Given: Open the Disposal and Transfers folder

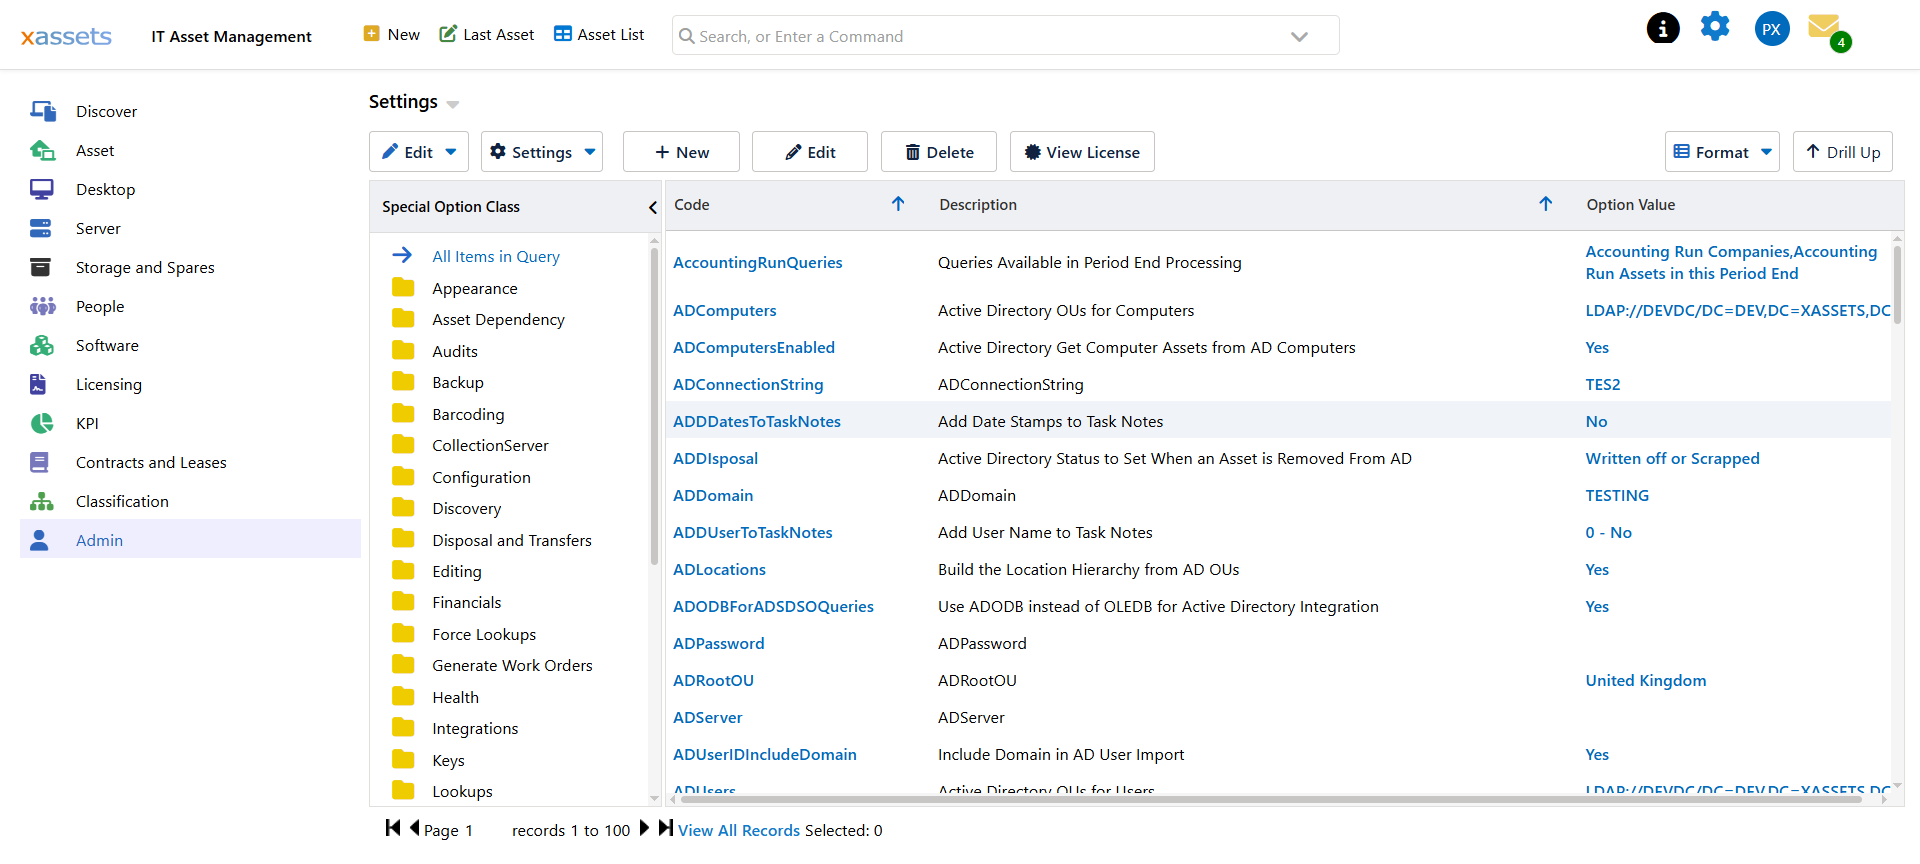Looking at the screenshot, I should pyautogui.click(x=512, y=540).
